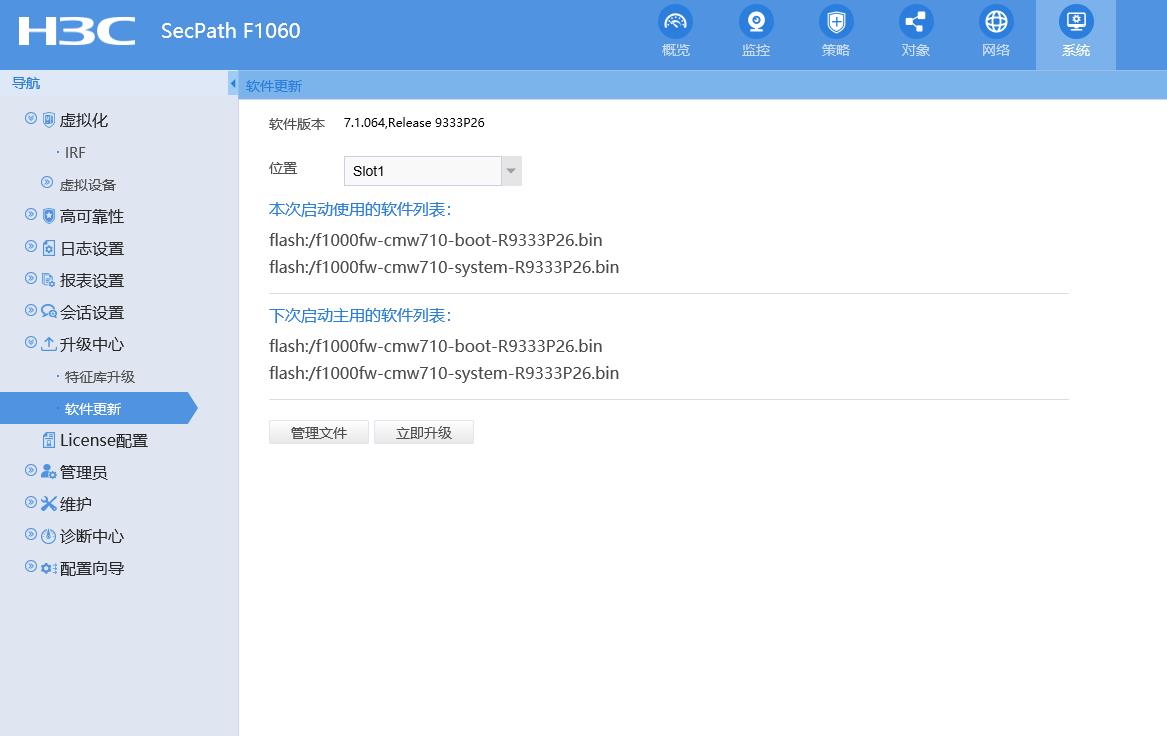Open the 概览 overview dashboard icon

pyautogui.click(x=676, y=22)
